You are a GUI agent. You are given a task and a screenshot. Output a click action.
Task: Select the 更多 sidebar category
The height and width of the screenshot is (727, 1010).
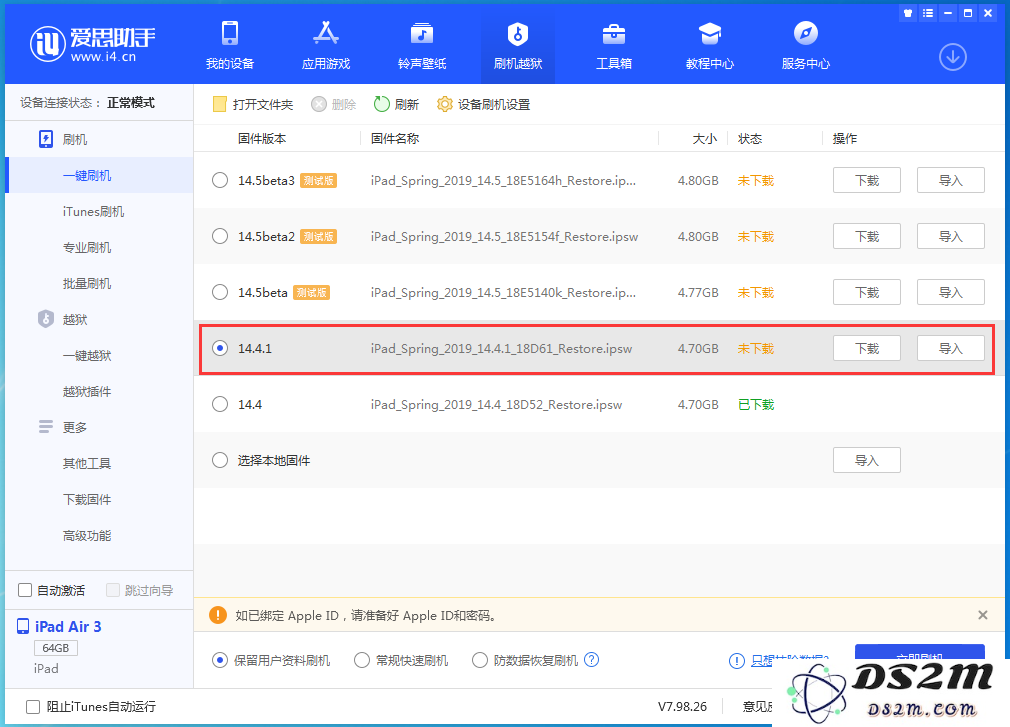click(x=63, y=427)
